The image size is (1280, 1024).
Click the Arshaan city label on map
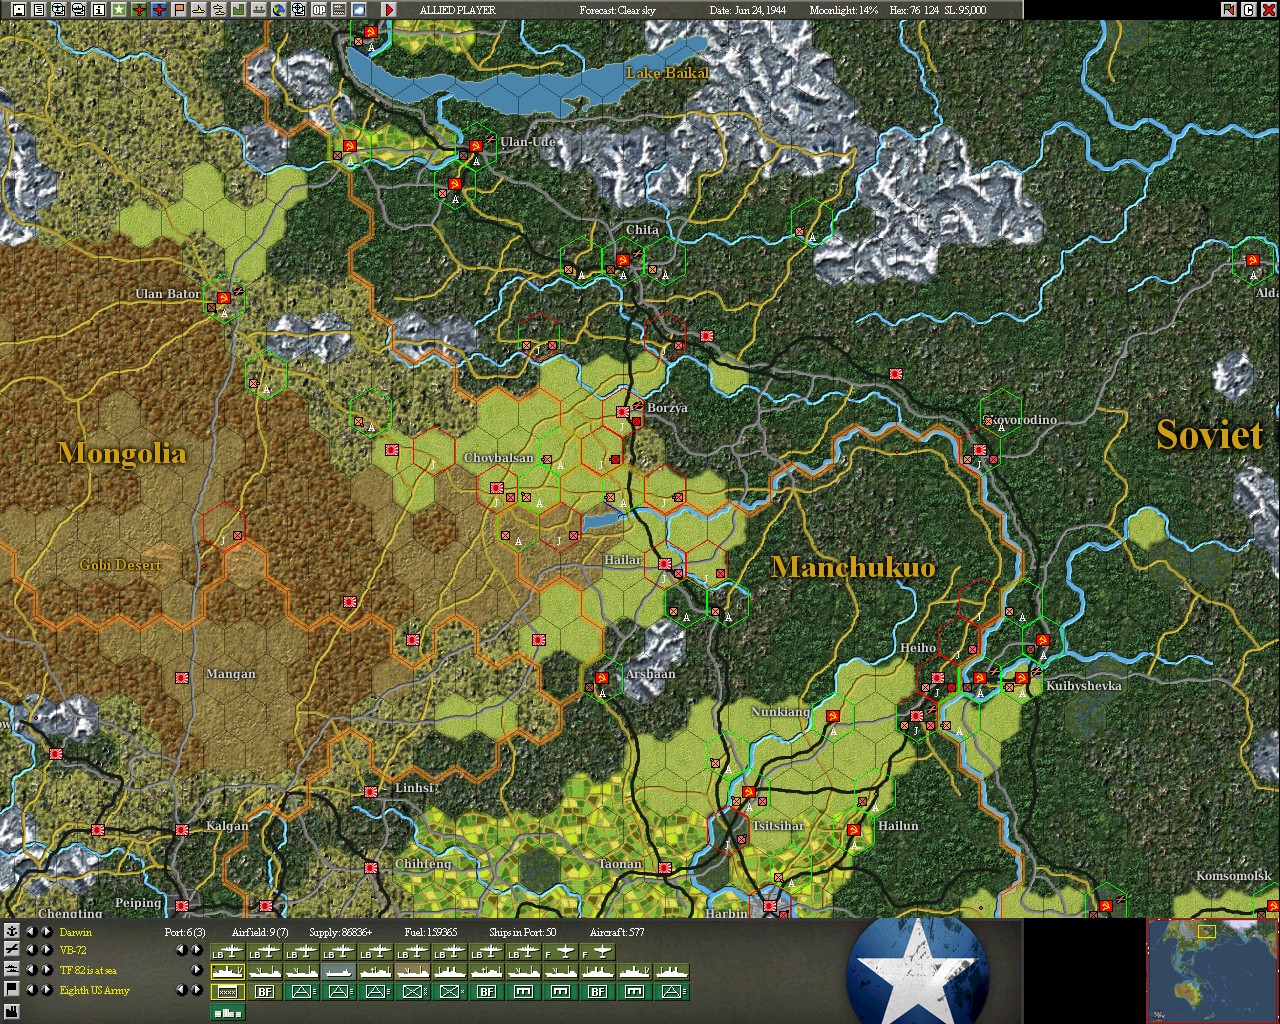[650, 674]
